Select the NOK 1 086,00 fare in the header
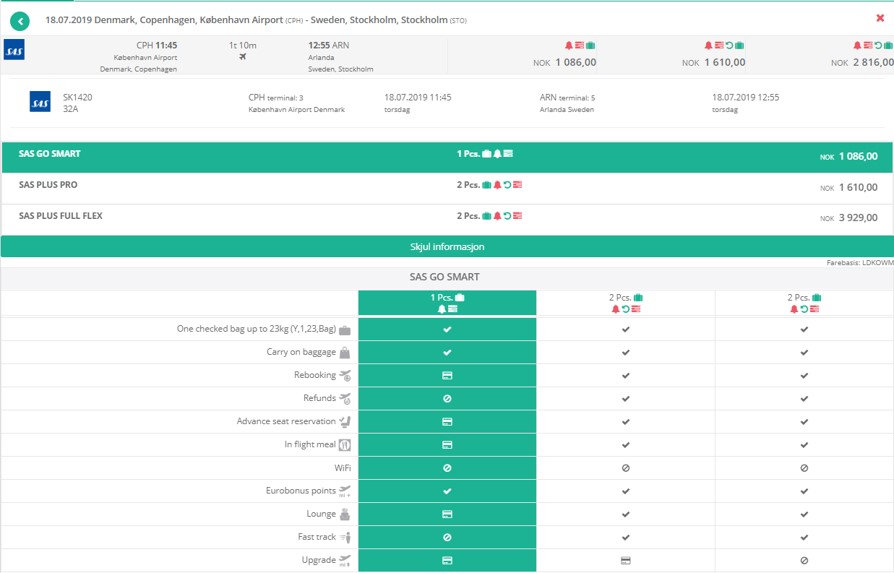This screenshot has width=894, height=573. tap(564, 63)
